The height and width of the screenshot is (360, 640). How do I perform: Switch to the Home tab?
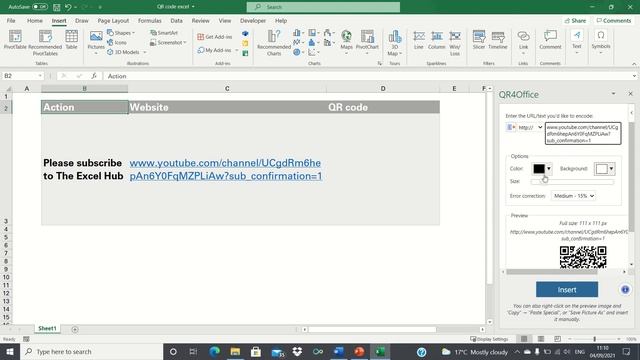pos(35,20)
